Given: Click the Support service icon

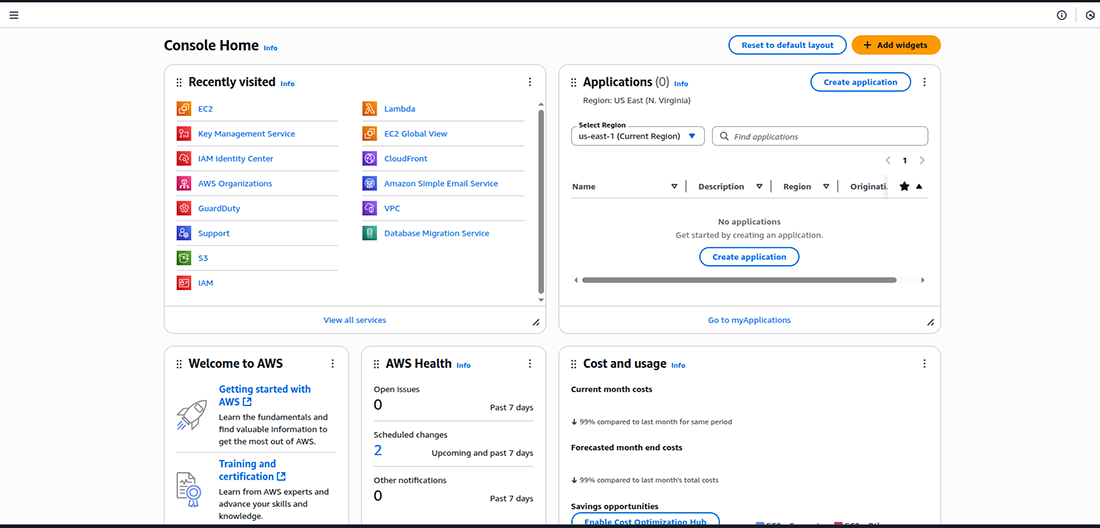Looking at the screenshot, I should coord(184,233).
